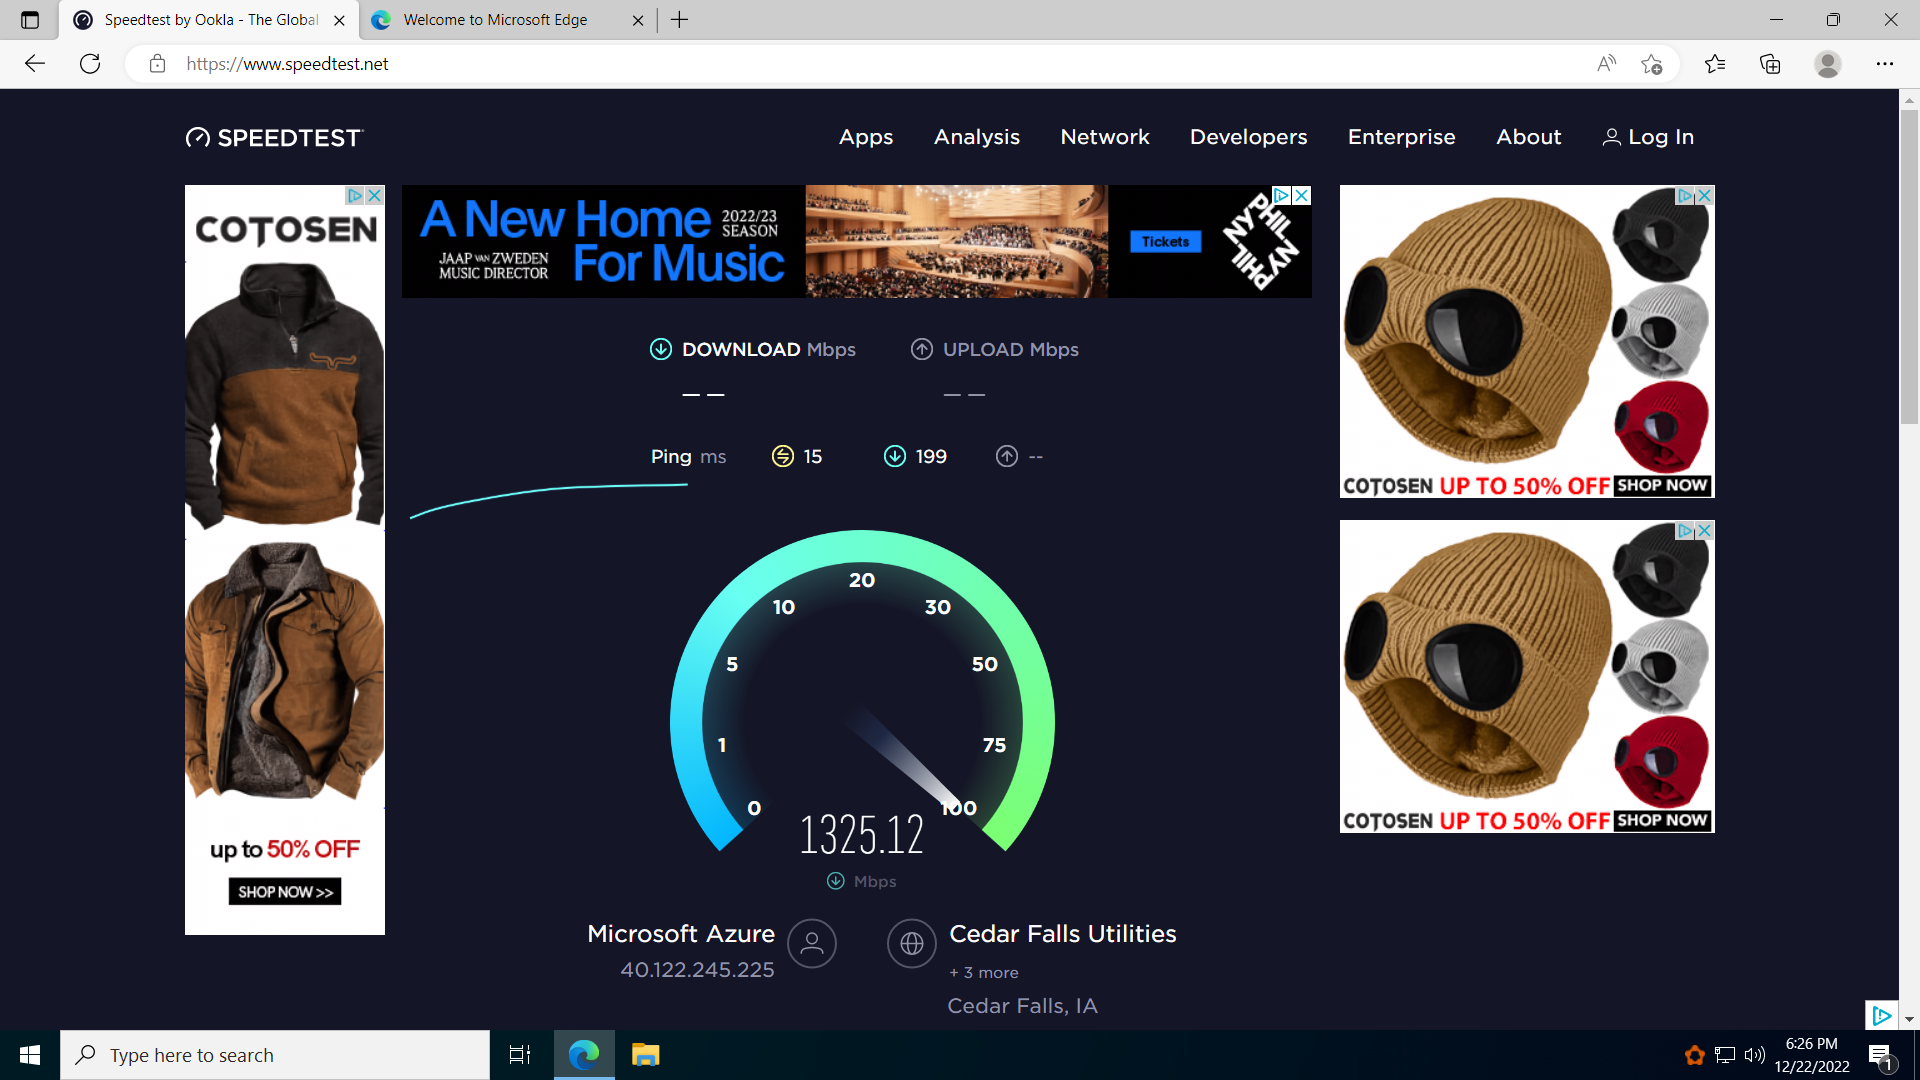This screenshot has height=1080, width=1920.
Task: Open a new browser tab
Action: (680, 20)
